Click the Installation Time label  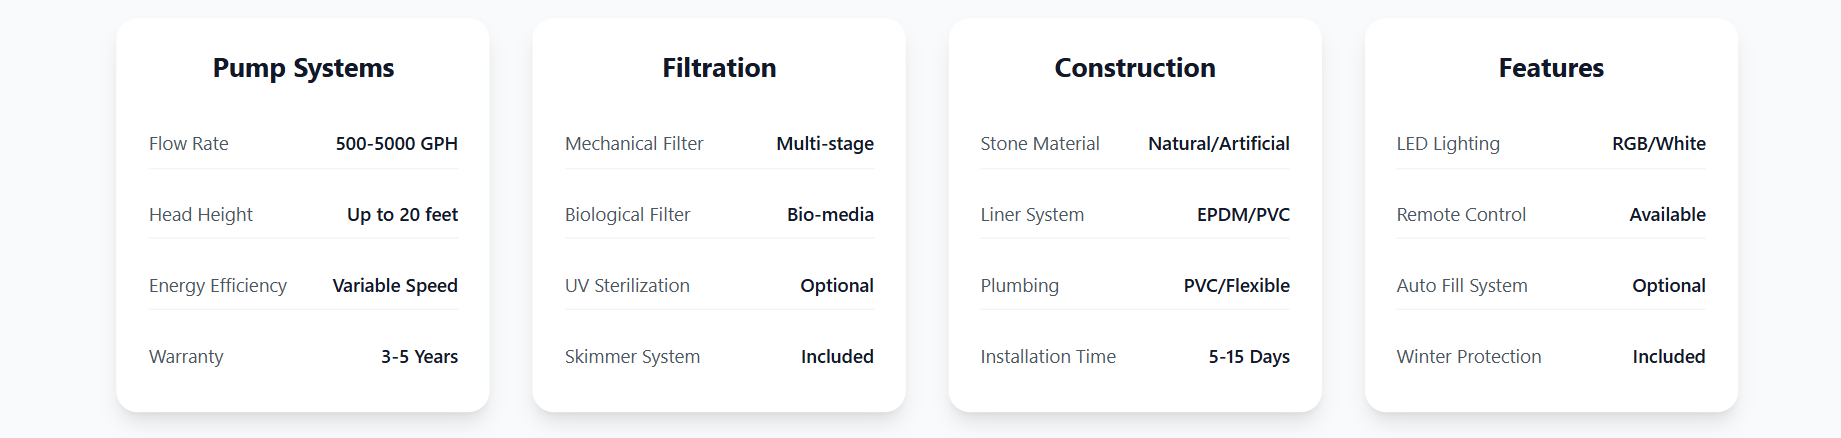coord(1048,357)
